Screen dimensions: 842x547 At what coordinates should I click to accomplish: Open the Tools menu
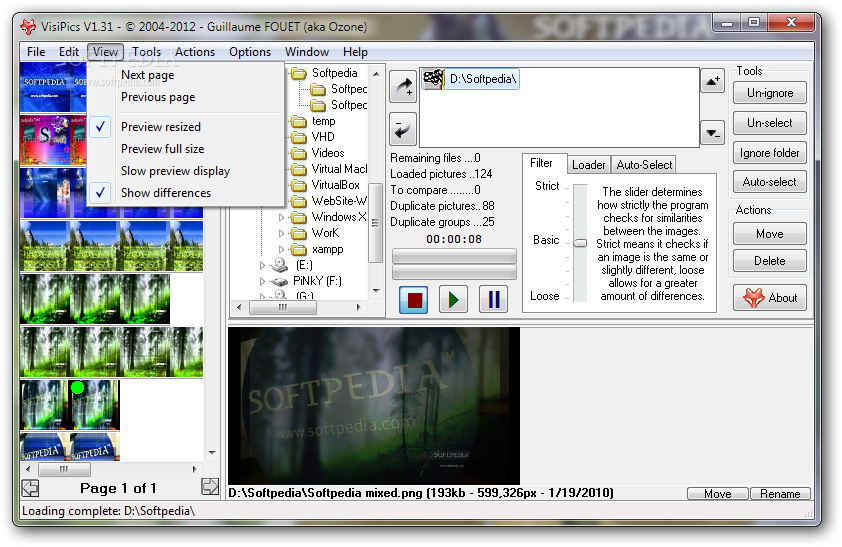(x=147, y=52)
